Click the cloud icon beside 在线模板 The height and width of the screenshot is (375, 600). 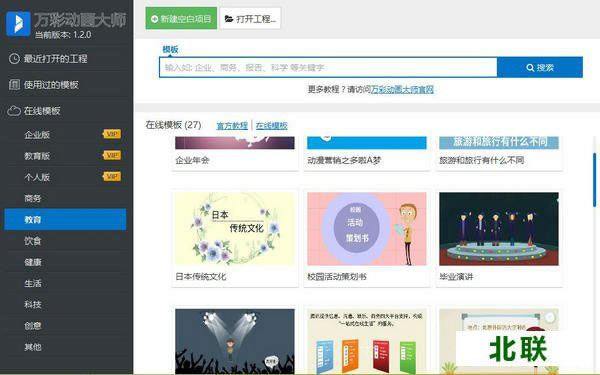[x=14, y=111]
